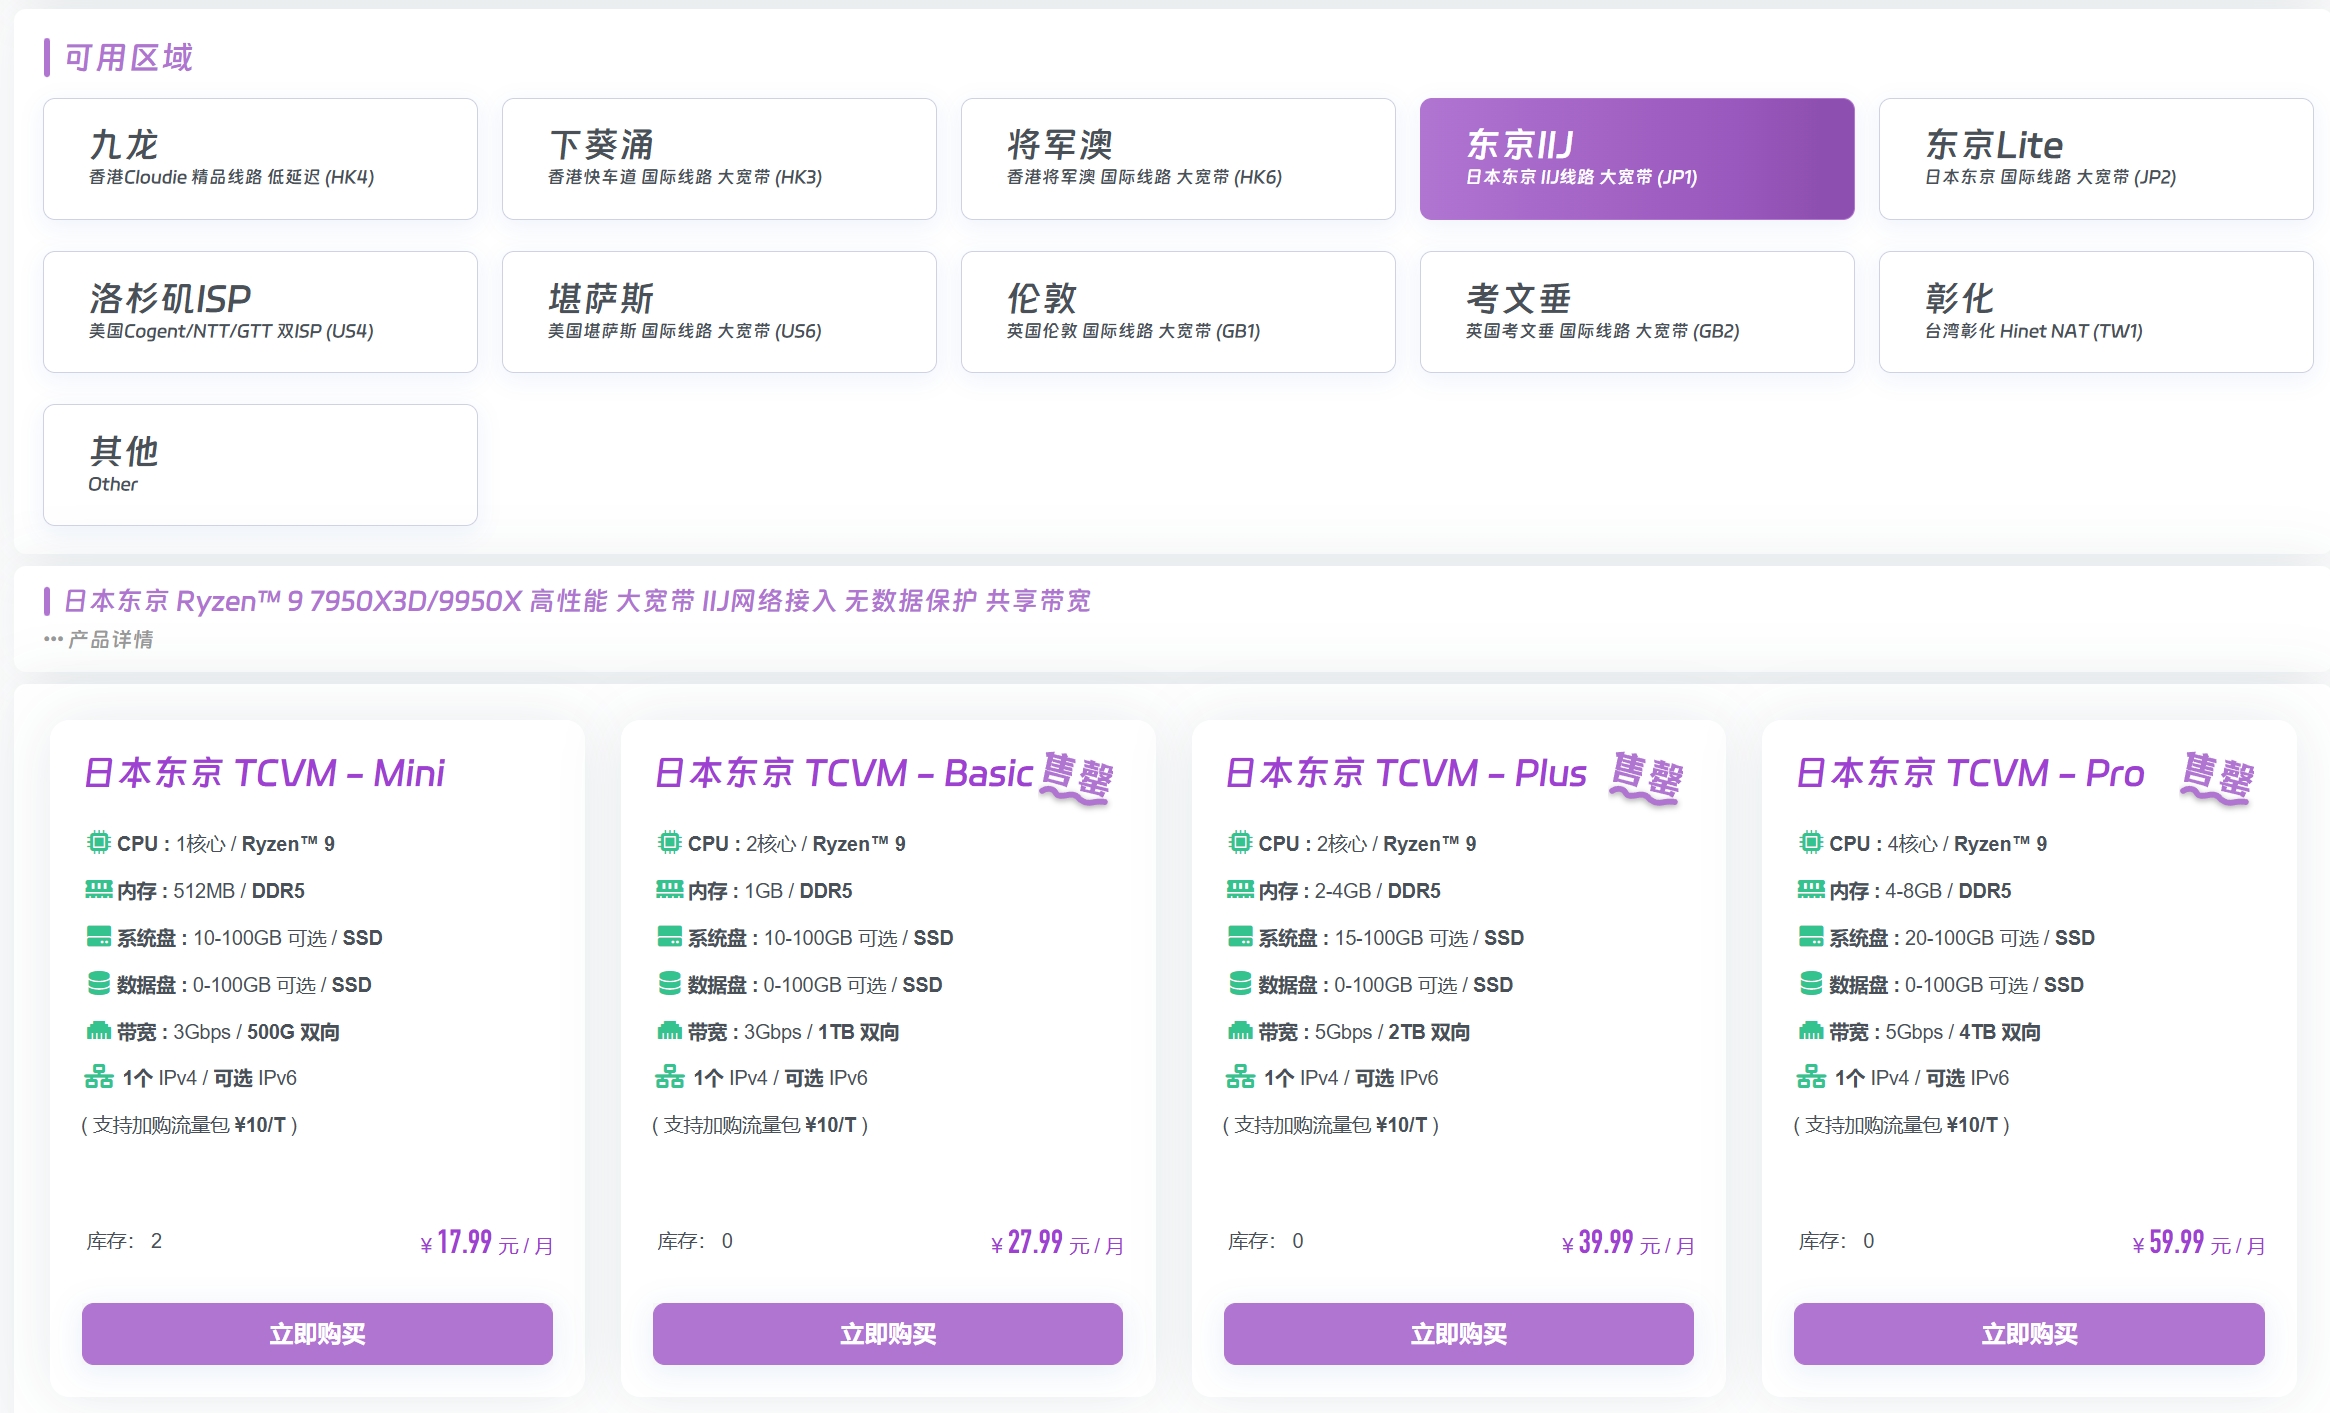Click the IPv4 network icon in Basic plan

[669, 1077]
